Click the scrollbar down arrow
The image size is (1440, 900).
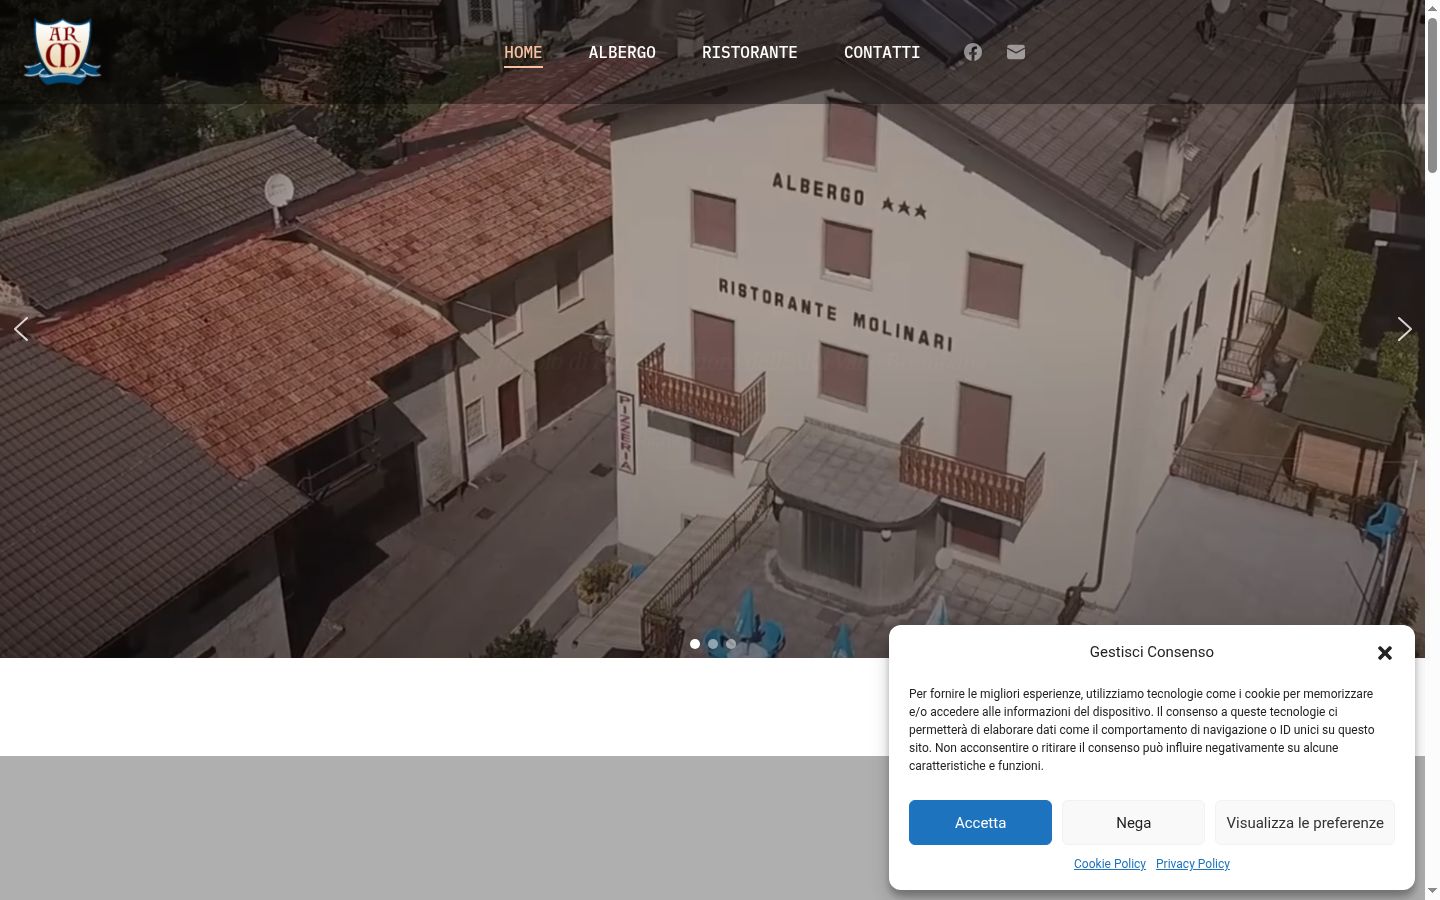tap(1432, 891)
